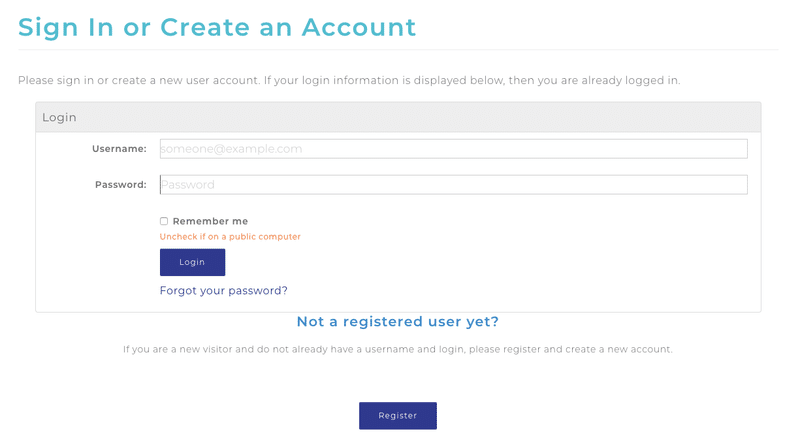This screenshot has height=443, width=800.
Task: Click the 'Remember me' label text
Action: coord(210,221)
